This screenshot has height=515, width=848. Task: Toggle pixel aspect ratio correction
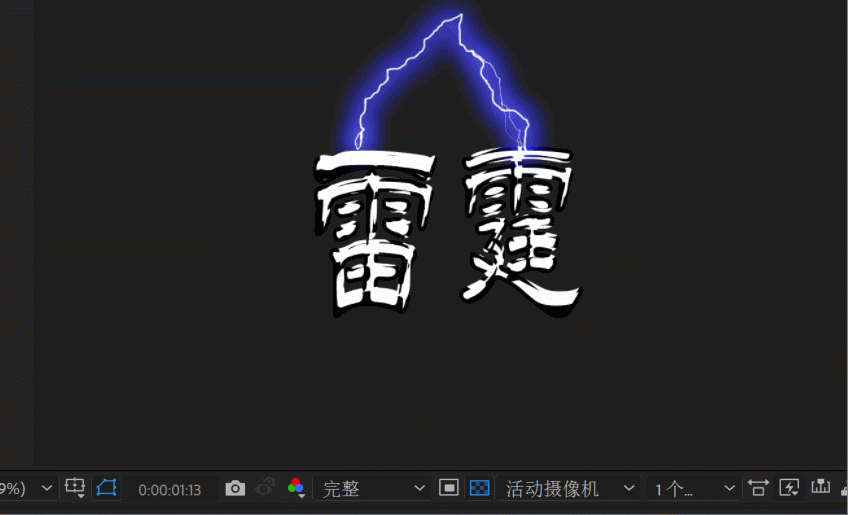(758, 488)
